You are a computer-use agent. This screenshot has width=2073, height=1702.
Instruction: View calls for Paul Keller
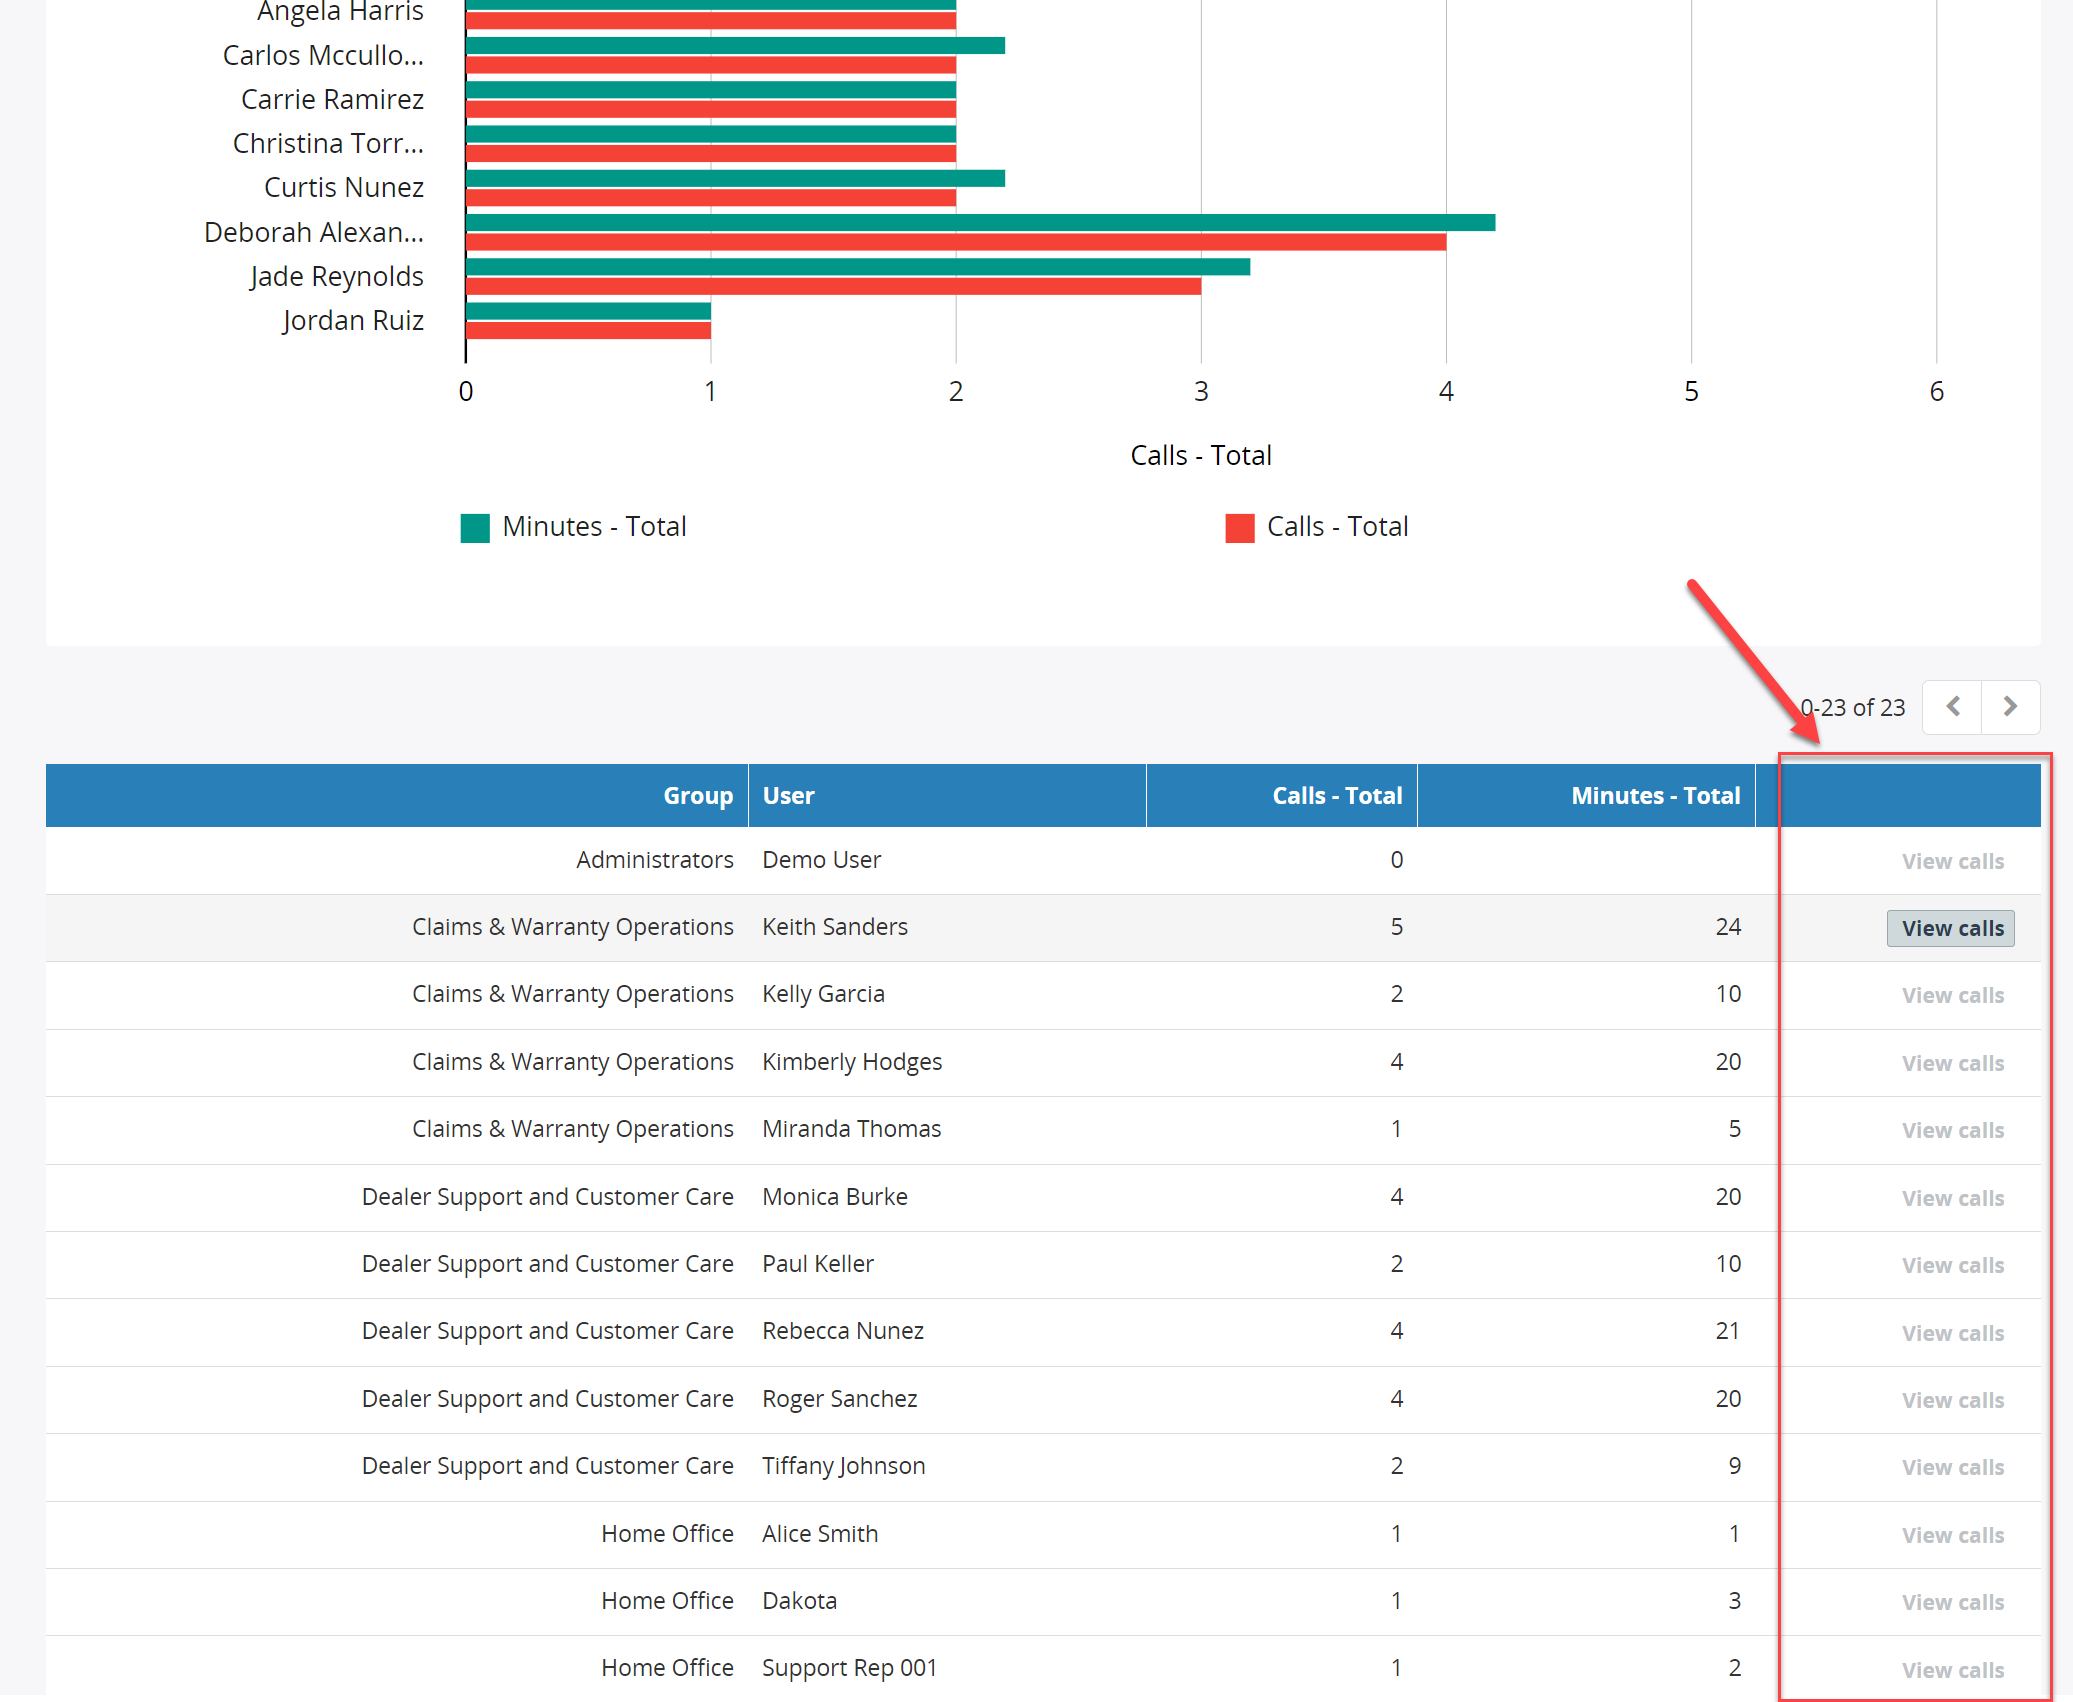tap(1952, 1265)
